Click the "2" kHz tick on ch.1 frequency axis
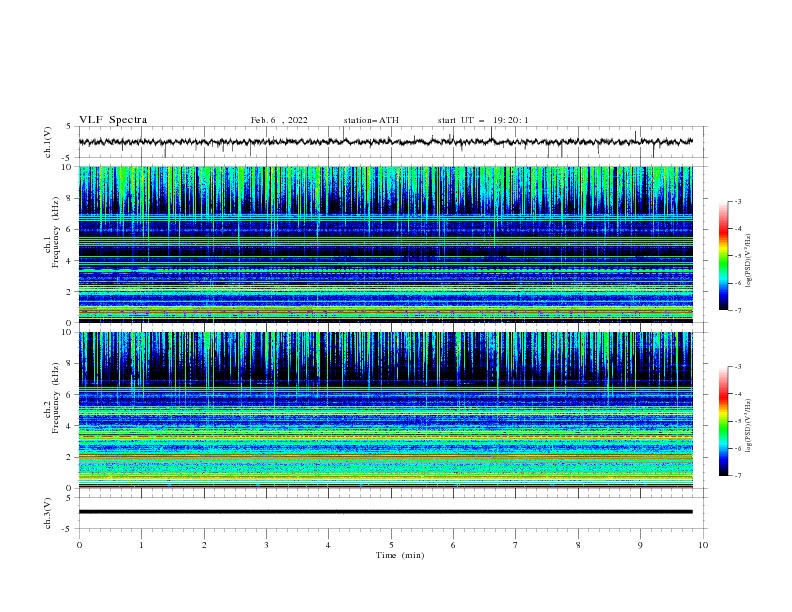 pos(69,291)
